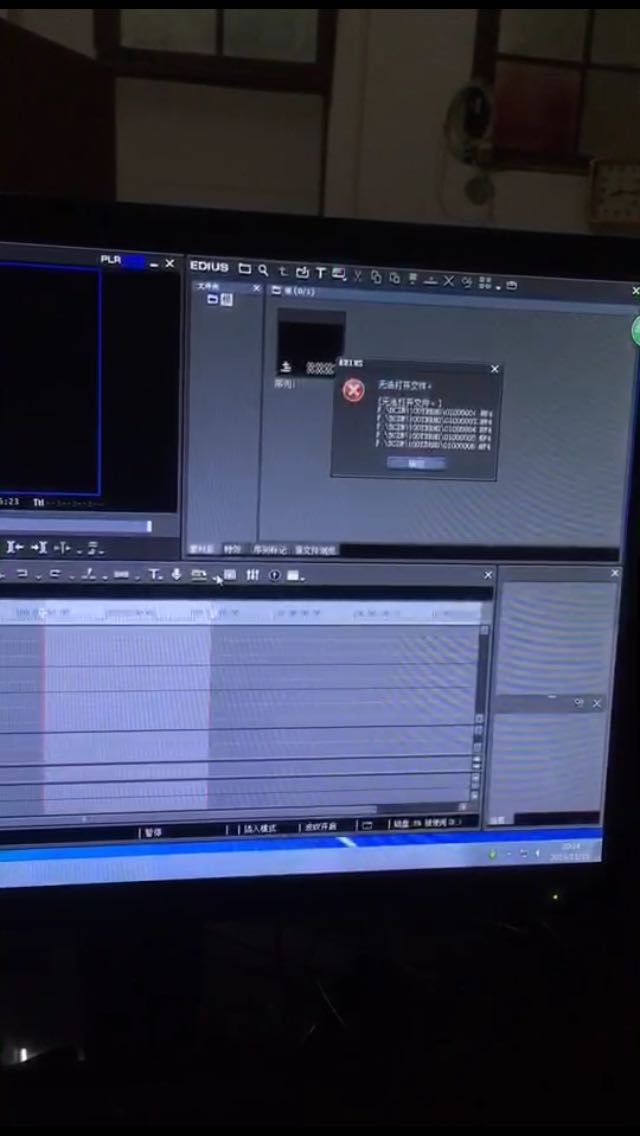Click the copy icon in bin toolbar
The image size is (640, 1136).
click(375, 277)
